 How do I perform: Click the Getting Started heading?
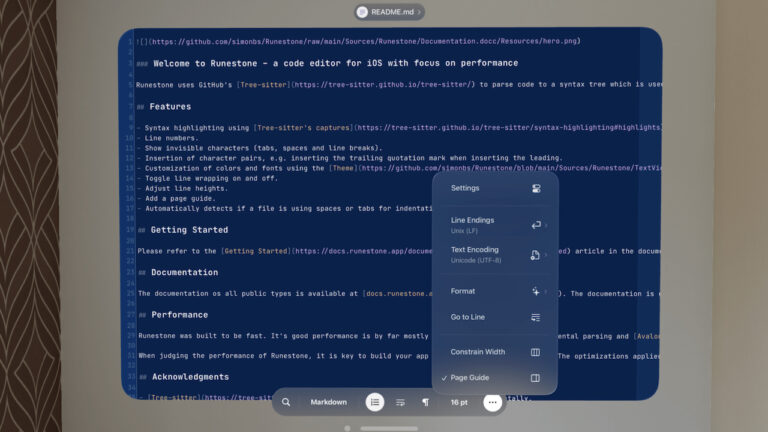pos(189,230)
